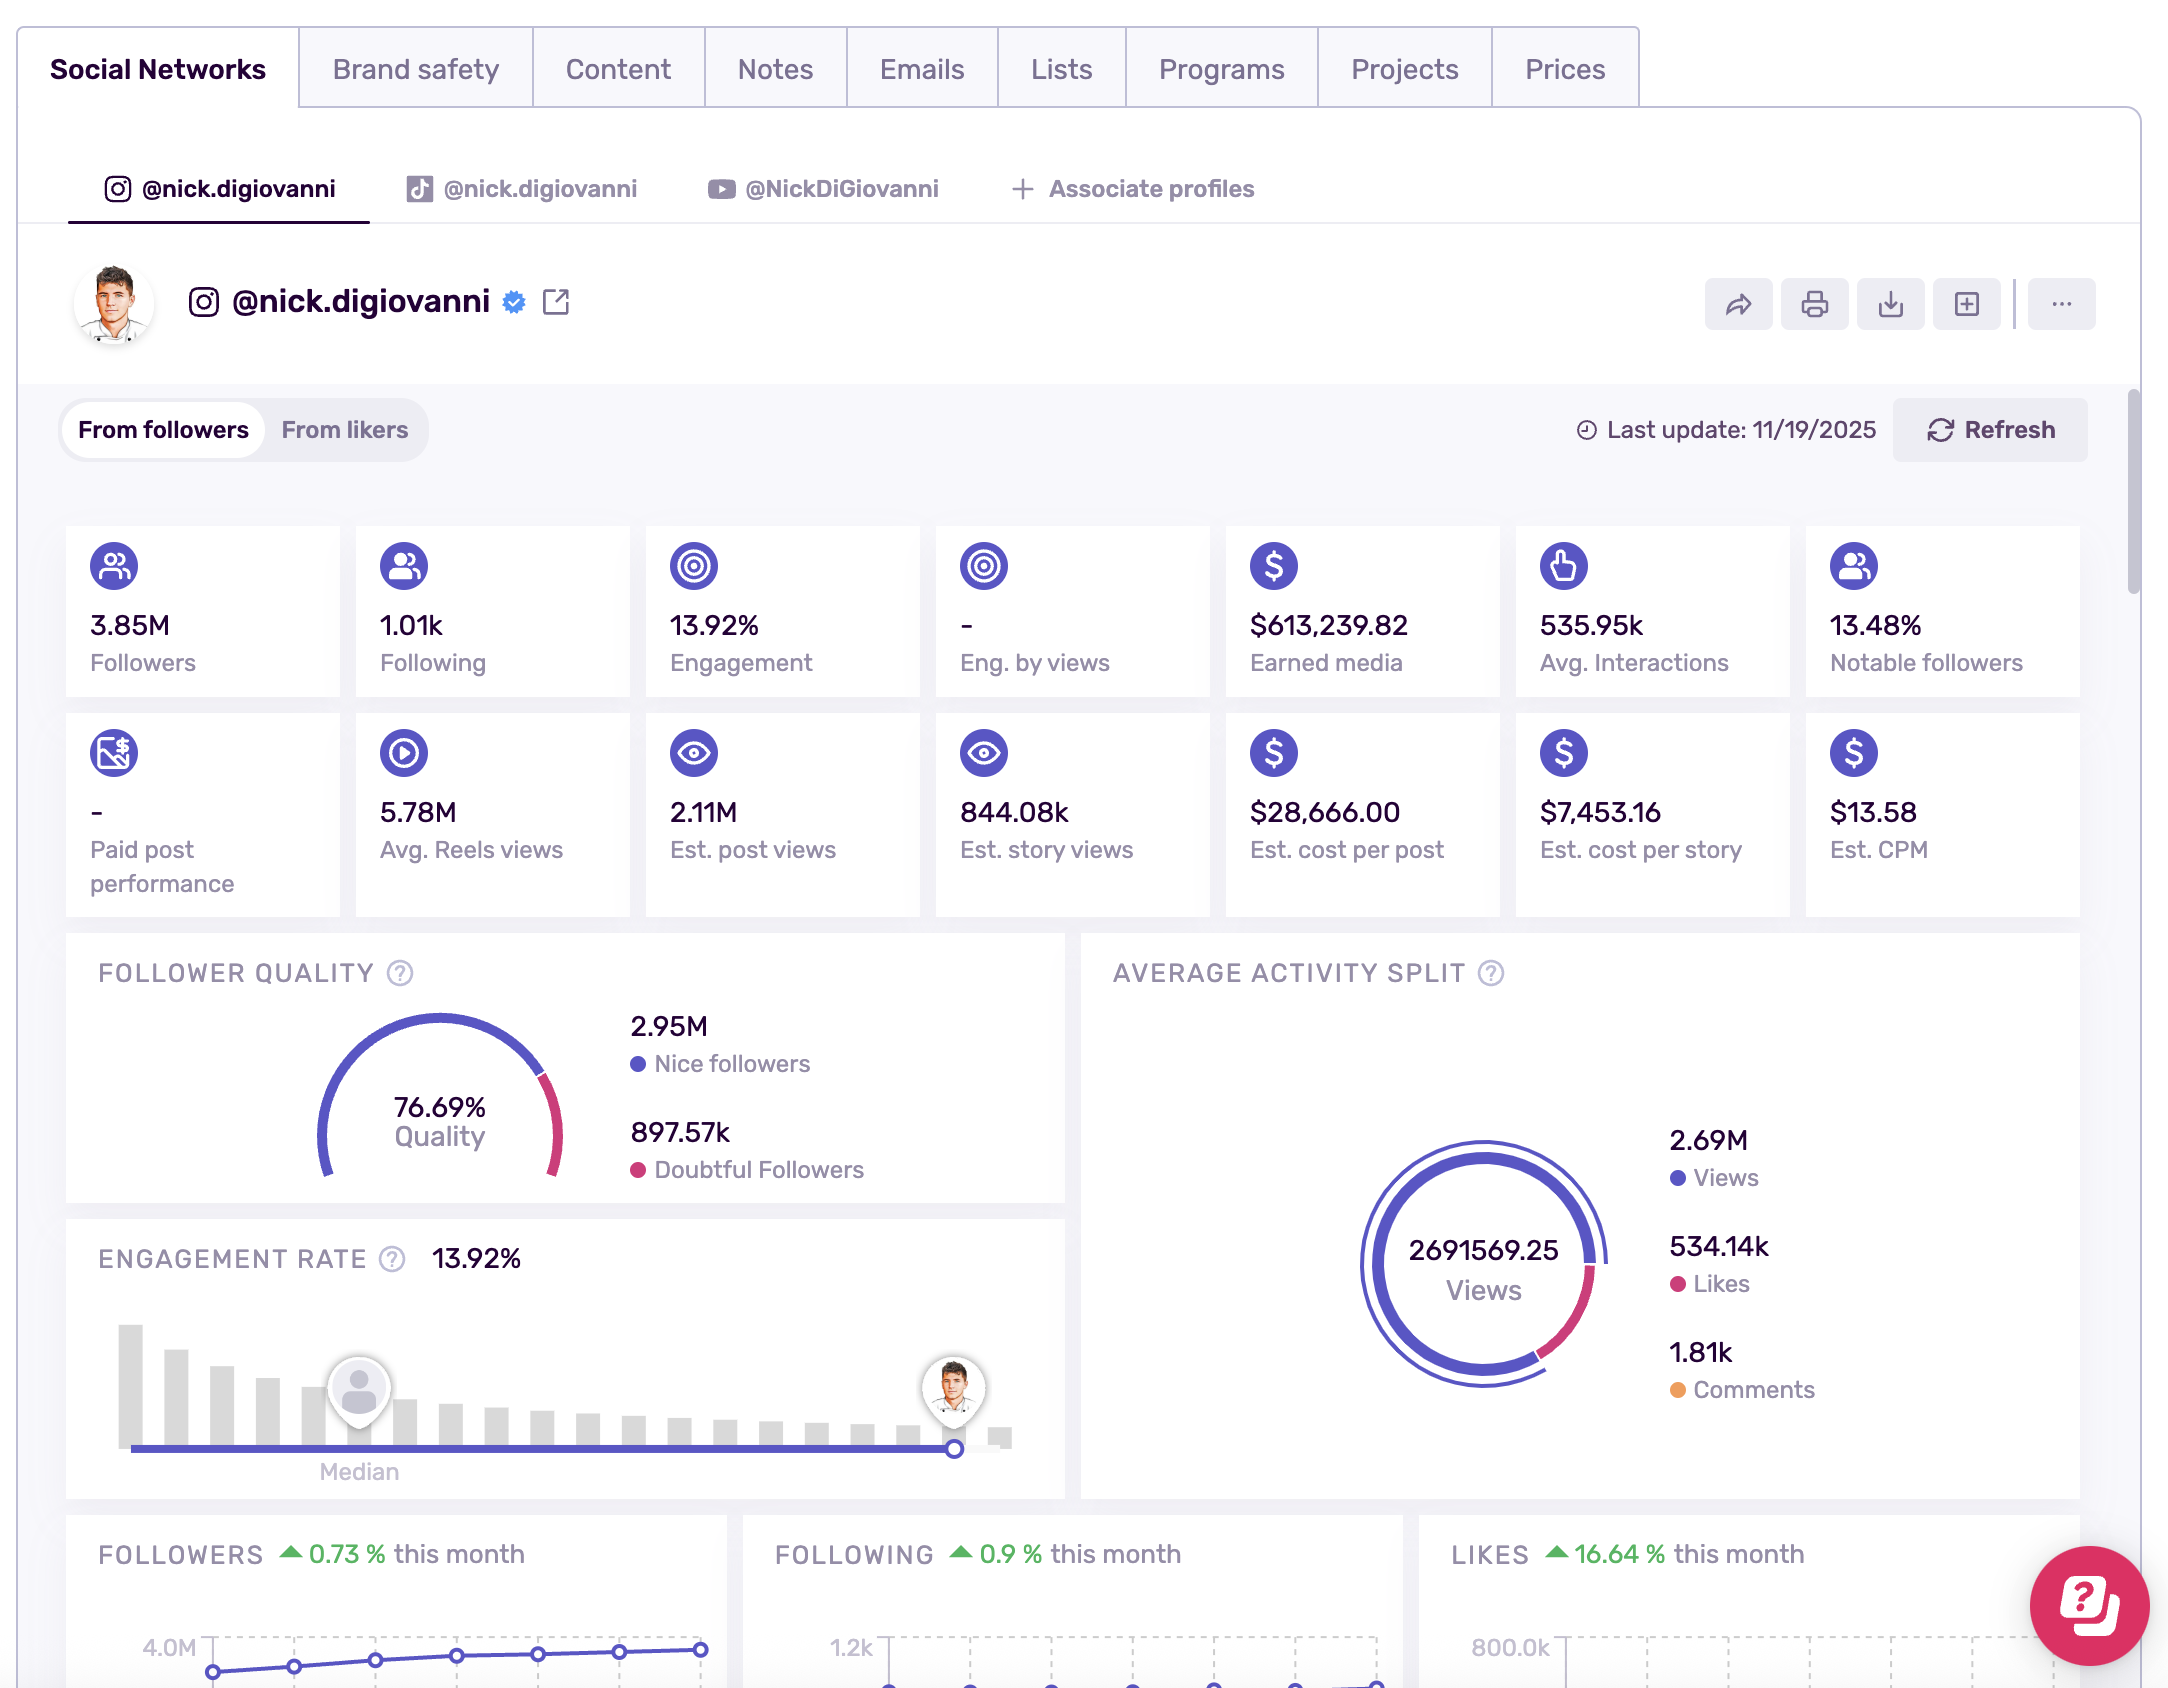Click the download report icon

point(1890,304)
